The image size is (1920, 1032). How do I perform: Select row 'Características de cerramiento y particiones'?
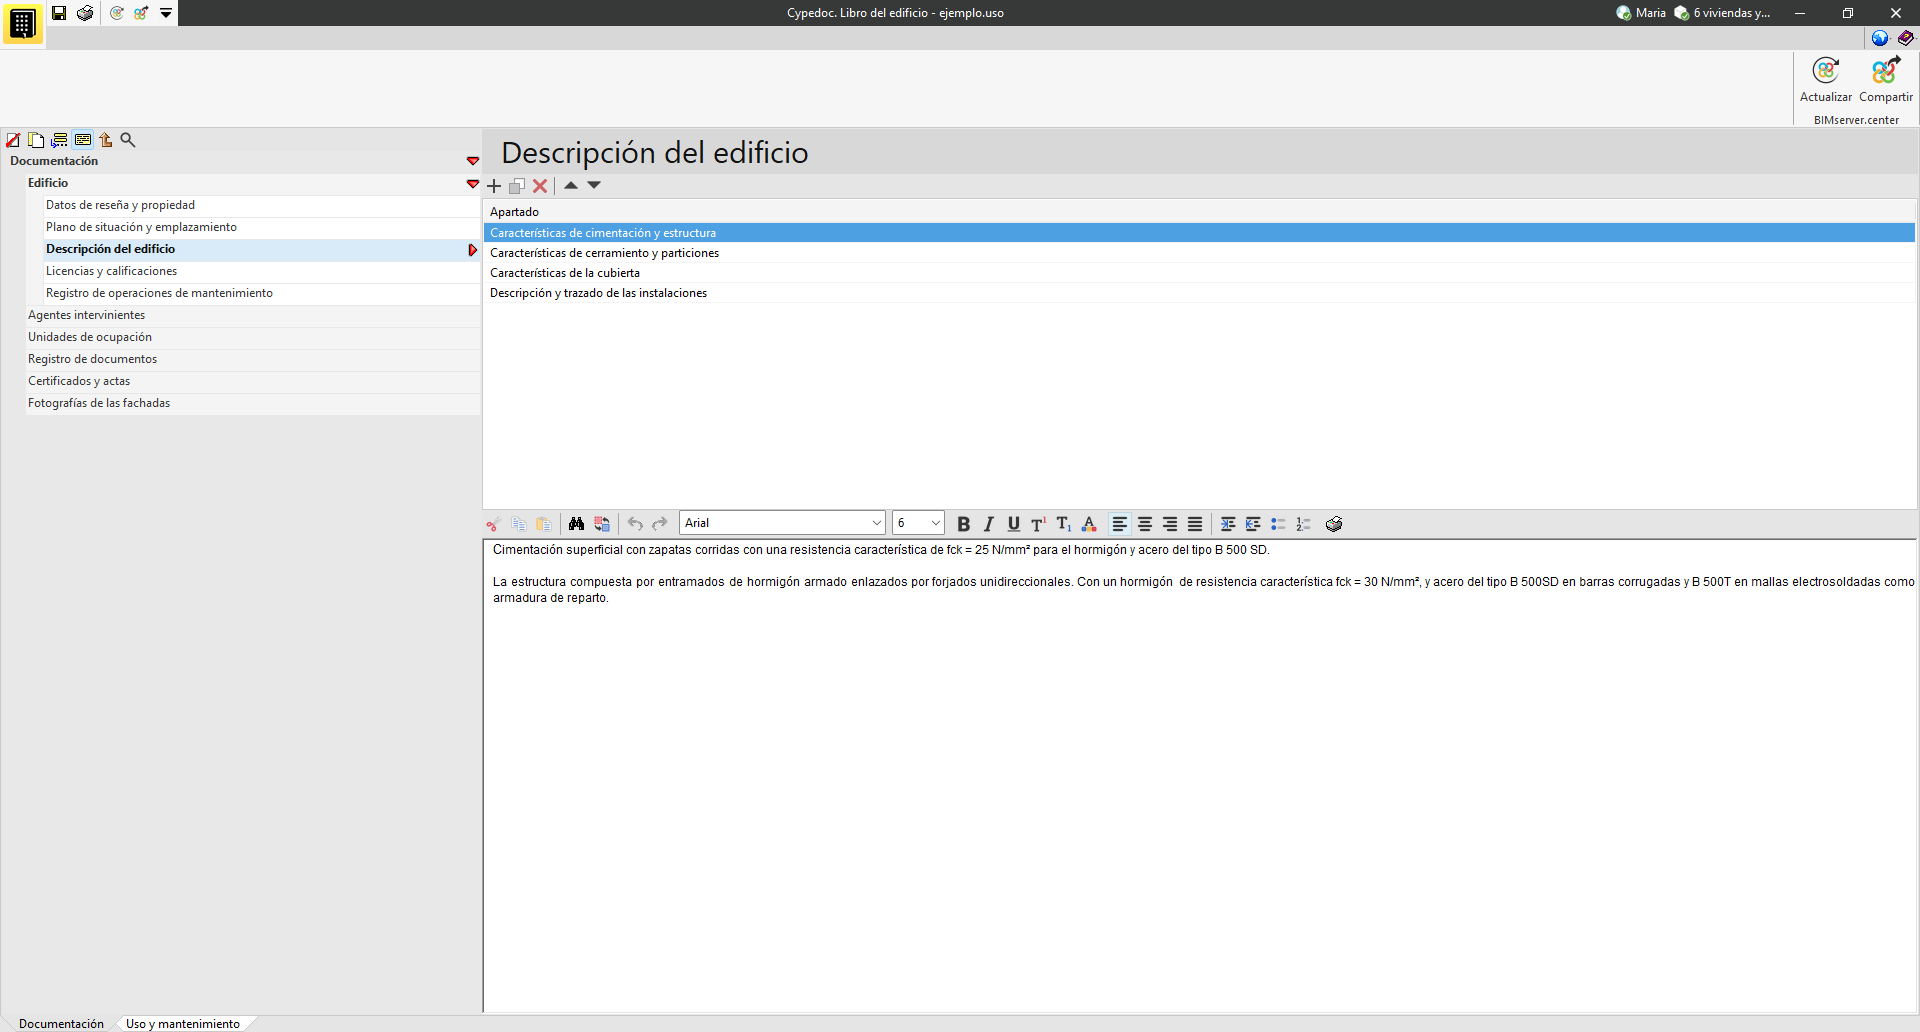click(1200, 253)
